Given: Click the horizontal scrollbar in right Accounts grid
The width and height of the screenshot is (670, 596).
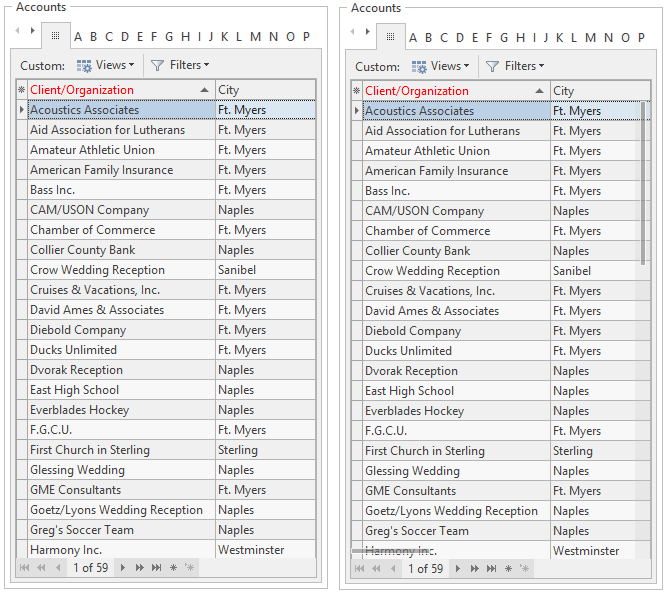Looking at the screenshot, I should [391, 551].
